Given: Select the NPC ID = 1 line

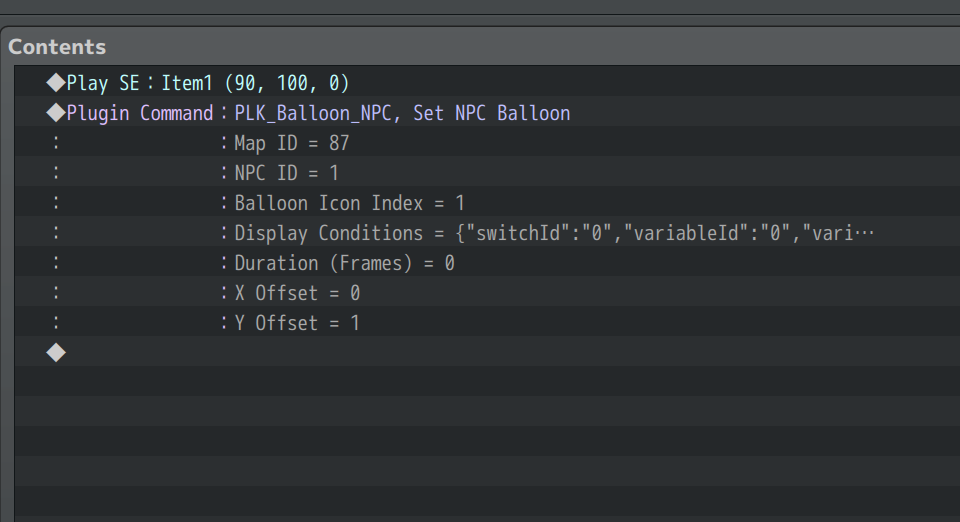Looking at the screenshot, I should tap(287, 173).
